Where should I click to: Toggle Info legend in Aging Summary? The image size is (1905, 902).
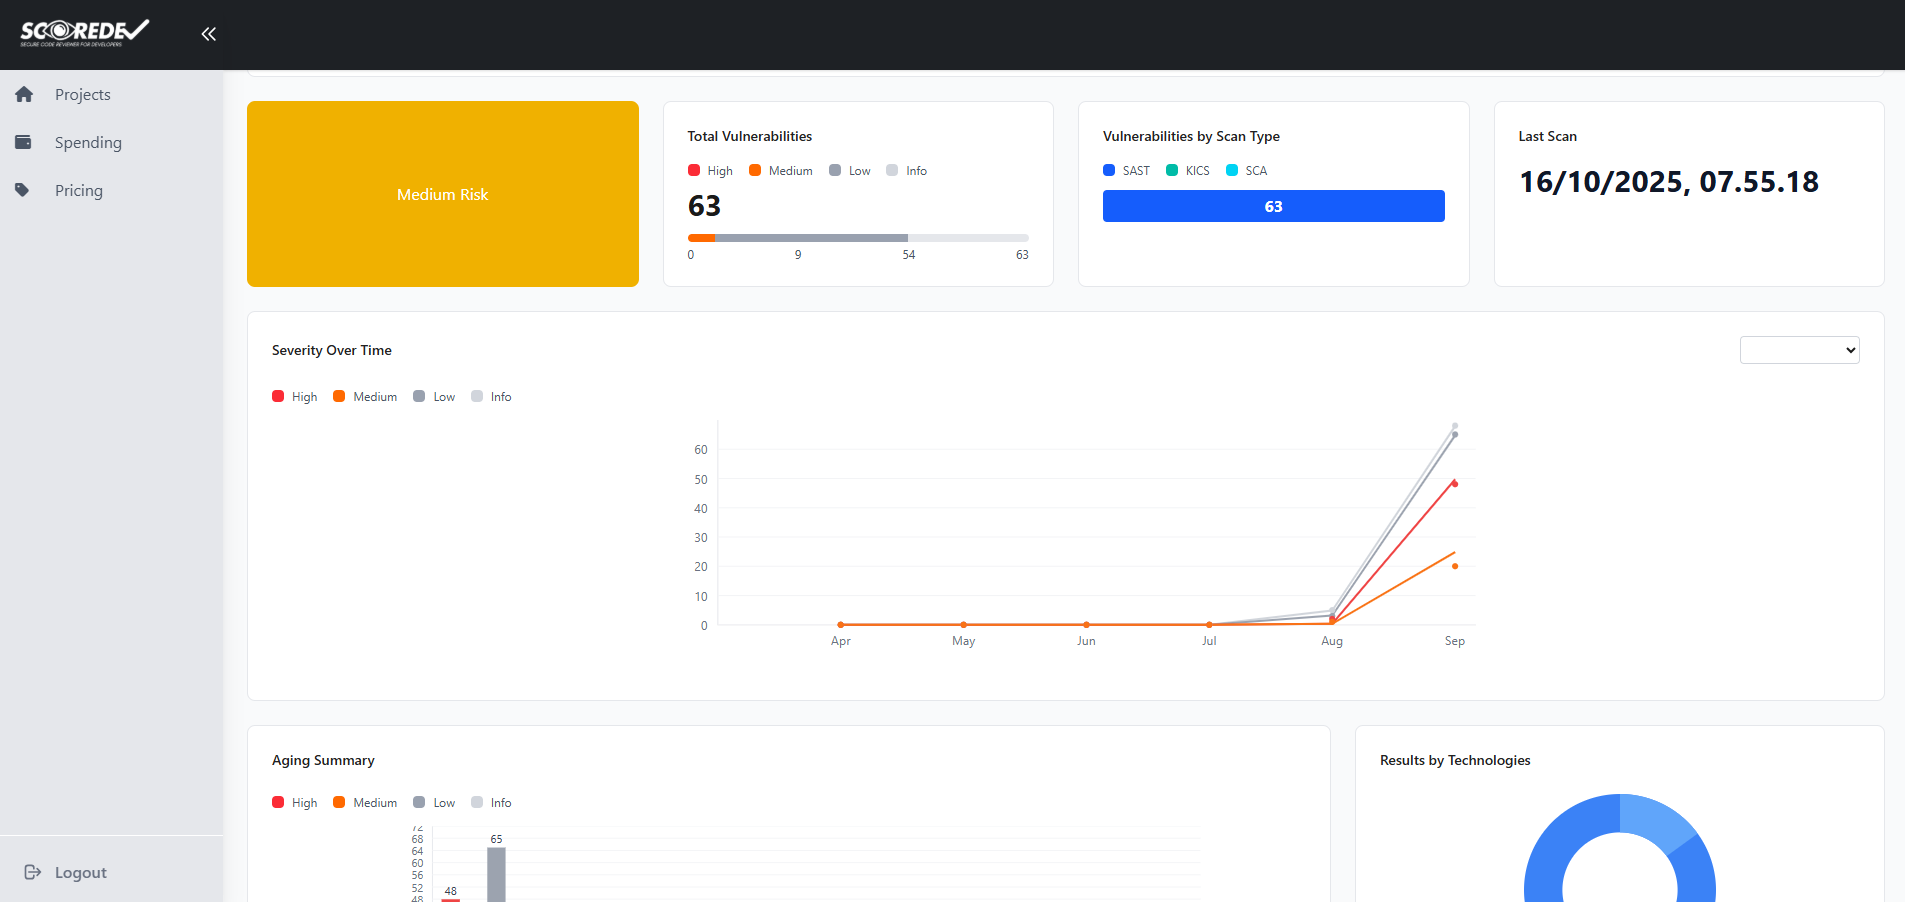tap(491, 803)
